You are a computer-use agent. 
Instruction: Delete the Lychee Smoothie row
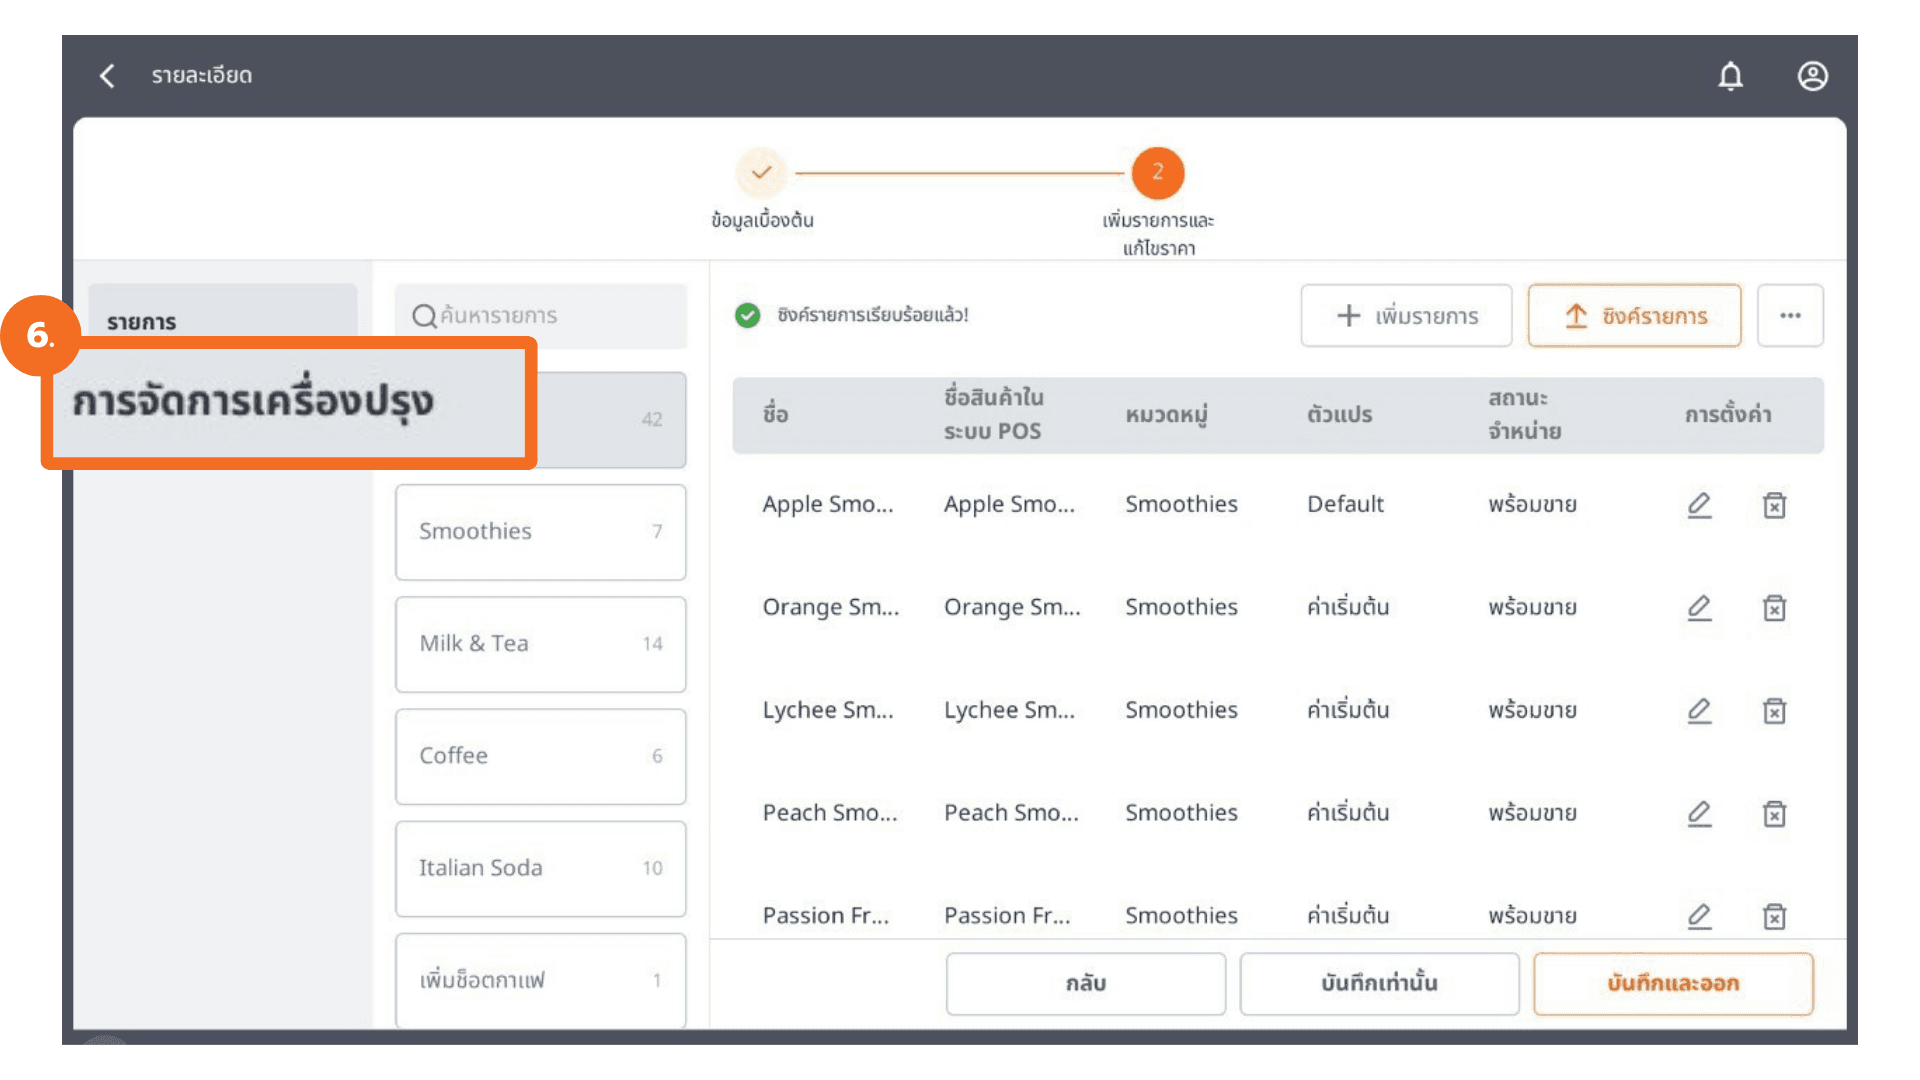[x=1774, y=711]
